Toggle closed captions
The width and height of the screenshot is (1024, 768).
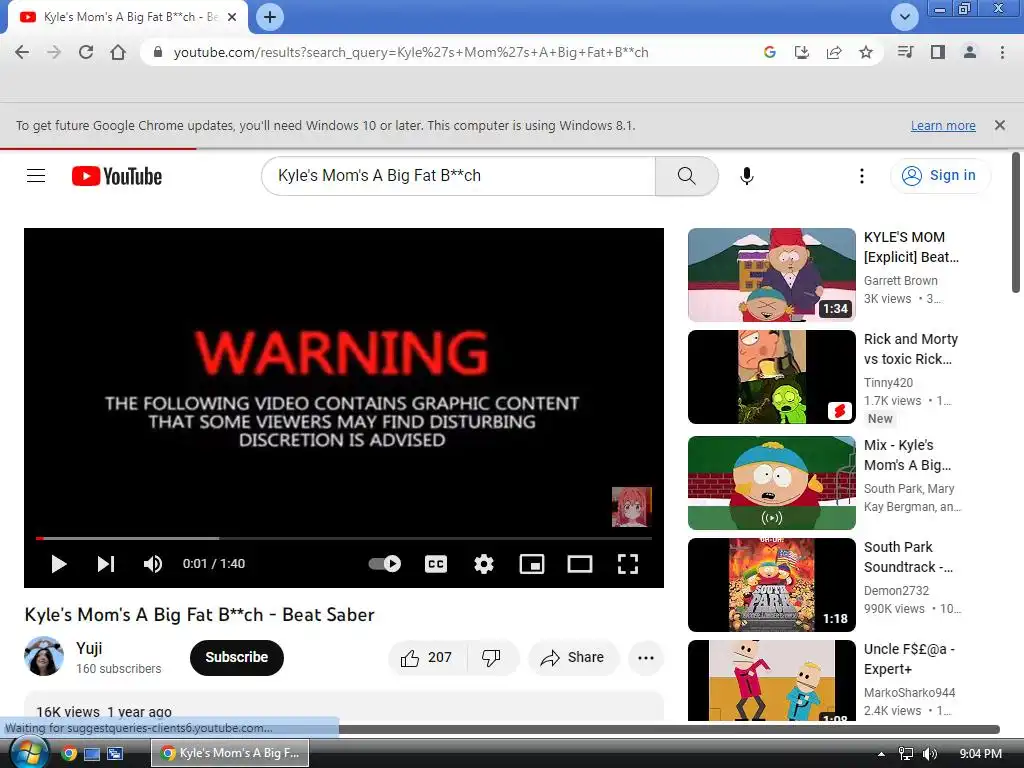tap(436, 564)
